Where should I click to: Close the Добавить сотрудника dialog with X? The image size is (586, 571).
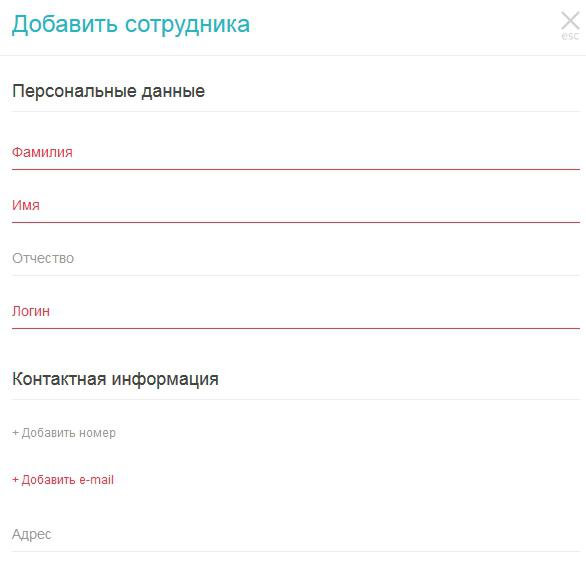570,21
